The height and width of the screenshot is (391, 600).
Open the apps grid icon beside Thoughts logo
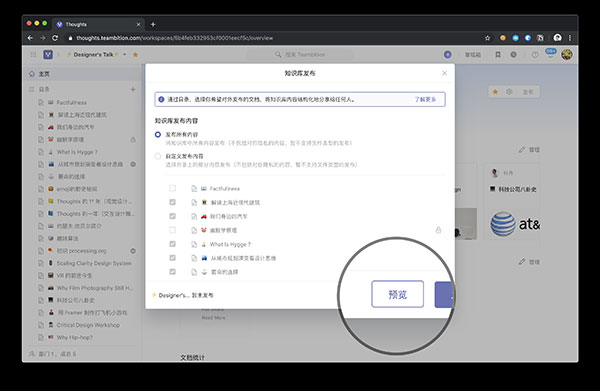(x=33, y=55)
